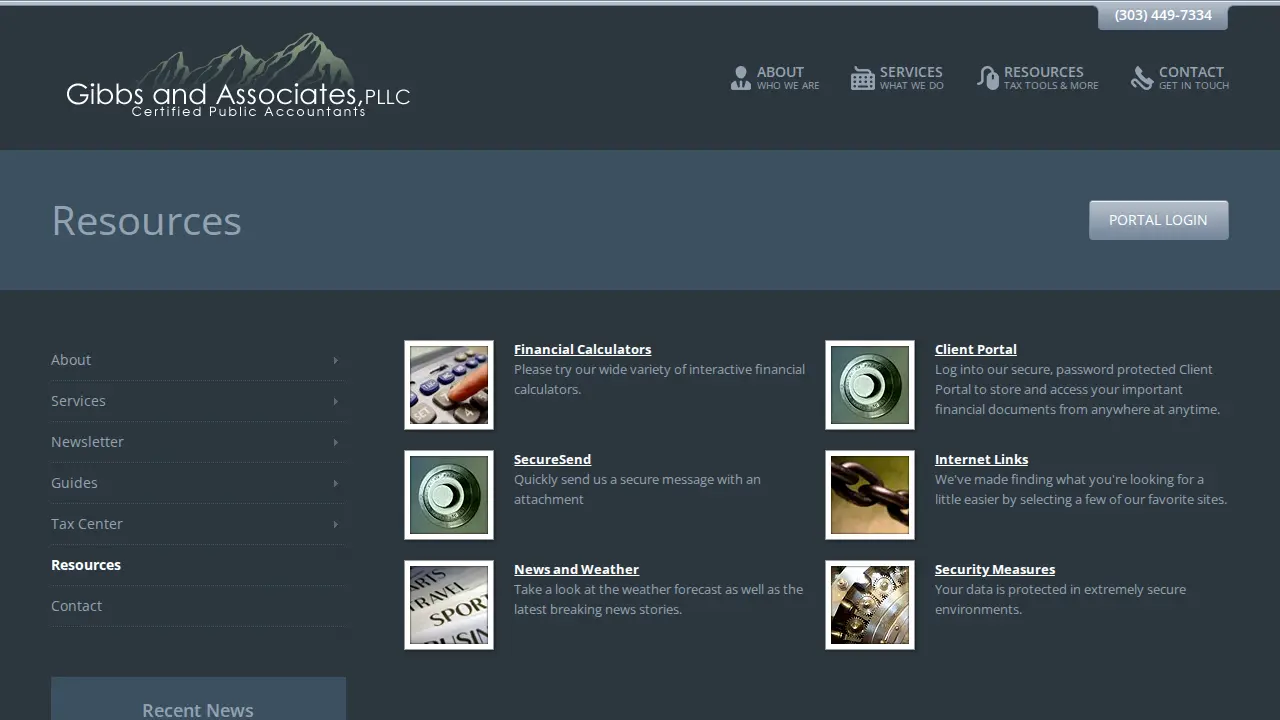Screen dimensions: 1280x720
Task: Open the Contact top navigation menu
Action: click(1180, 78)
